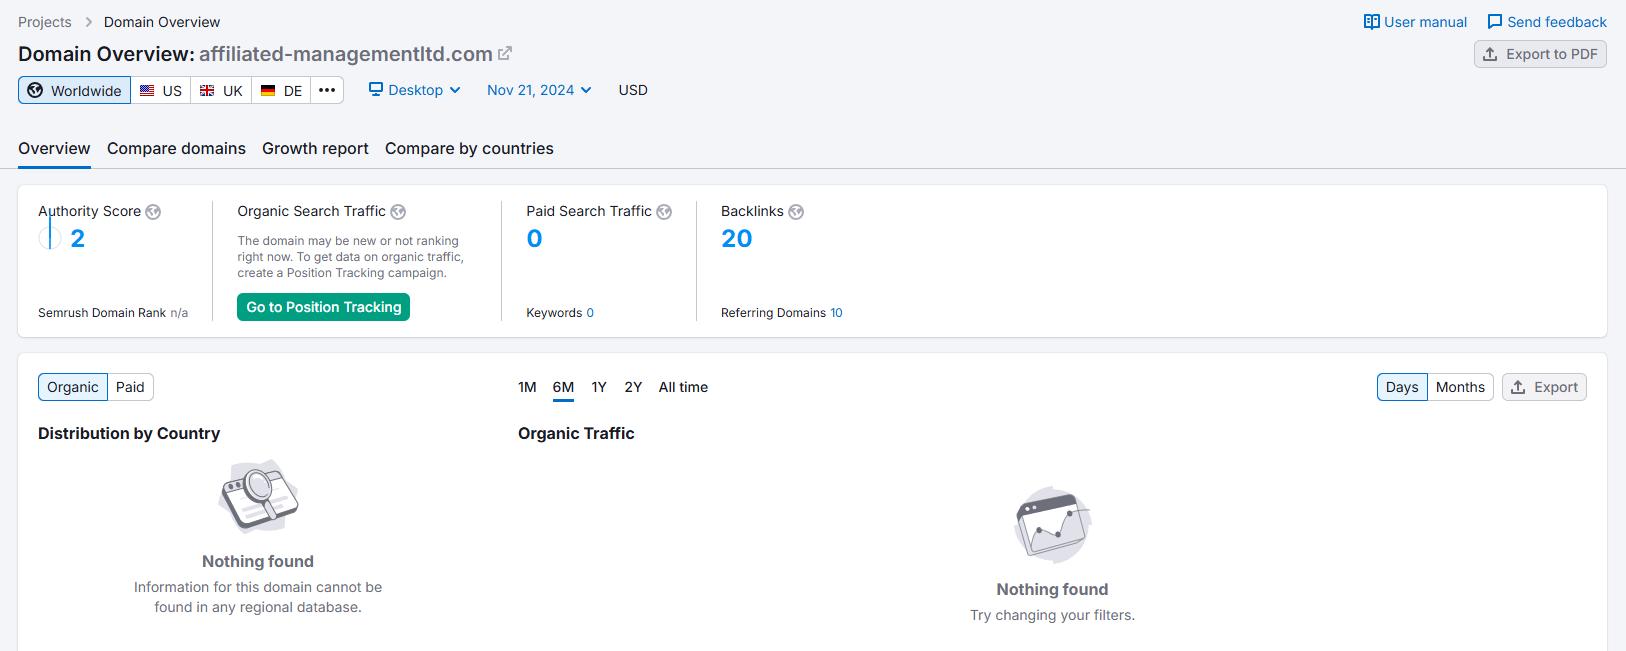The height and width of the screenshot is (651, 1626).
Task: Click the Authority Score gauge icon
Action: (50, 238)
